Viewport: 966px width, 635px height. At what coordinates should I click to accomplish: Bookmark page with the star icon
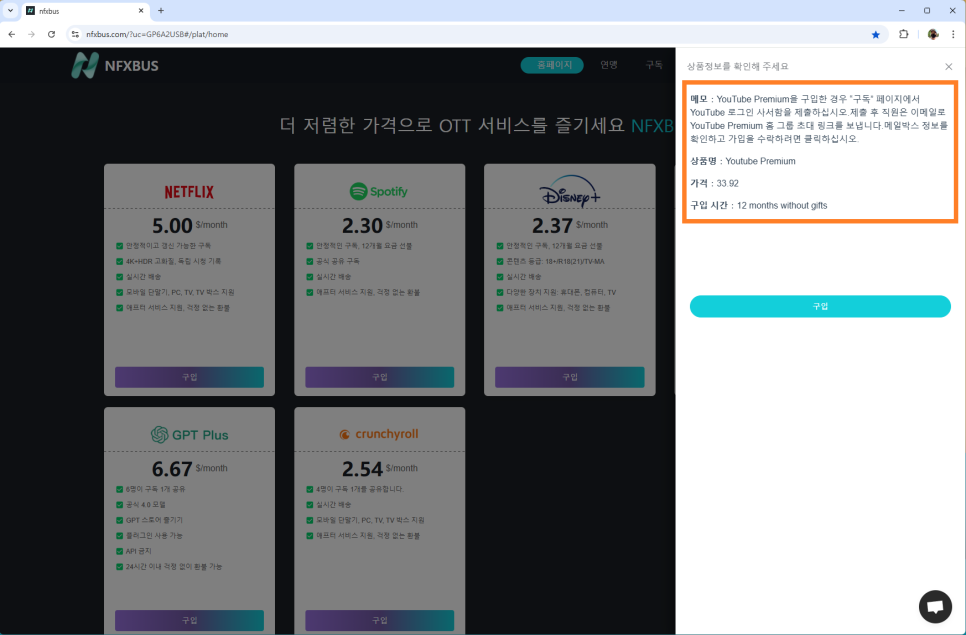click(x=875, y=34)
